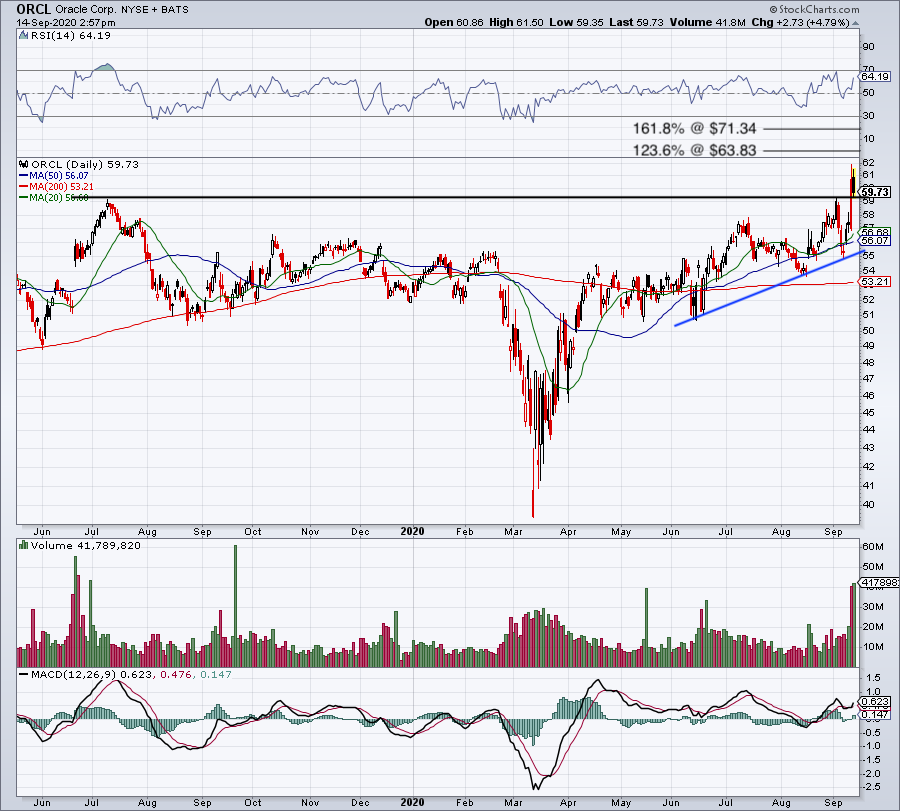This screenshot has height=811, width=900.
Task: Click the MA(50) 56.07 legend entry
Action: click(x=53, y=176)
